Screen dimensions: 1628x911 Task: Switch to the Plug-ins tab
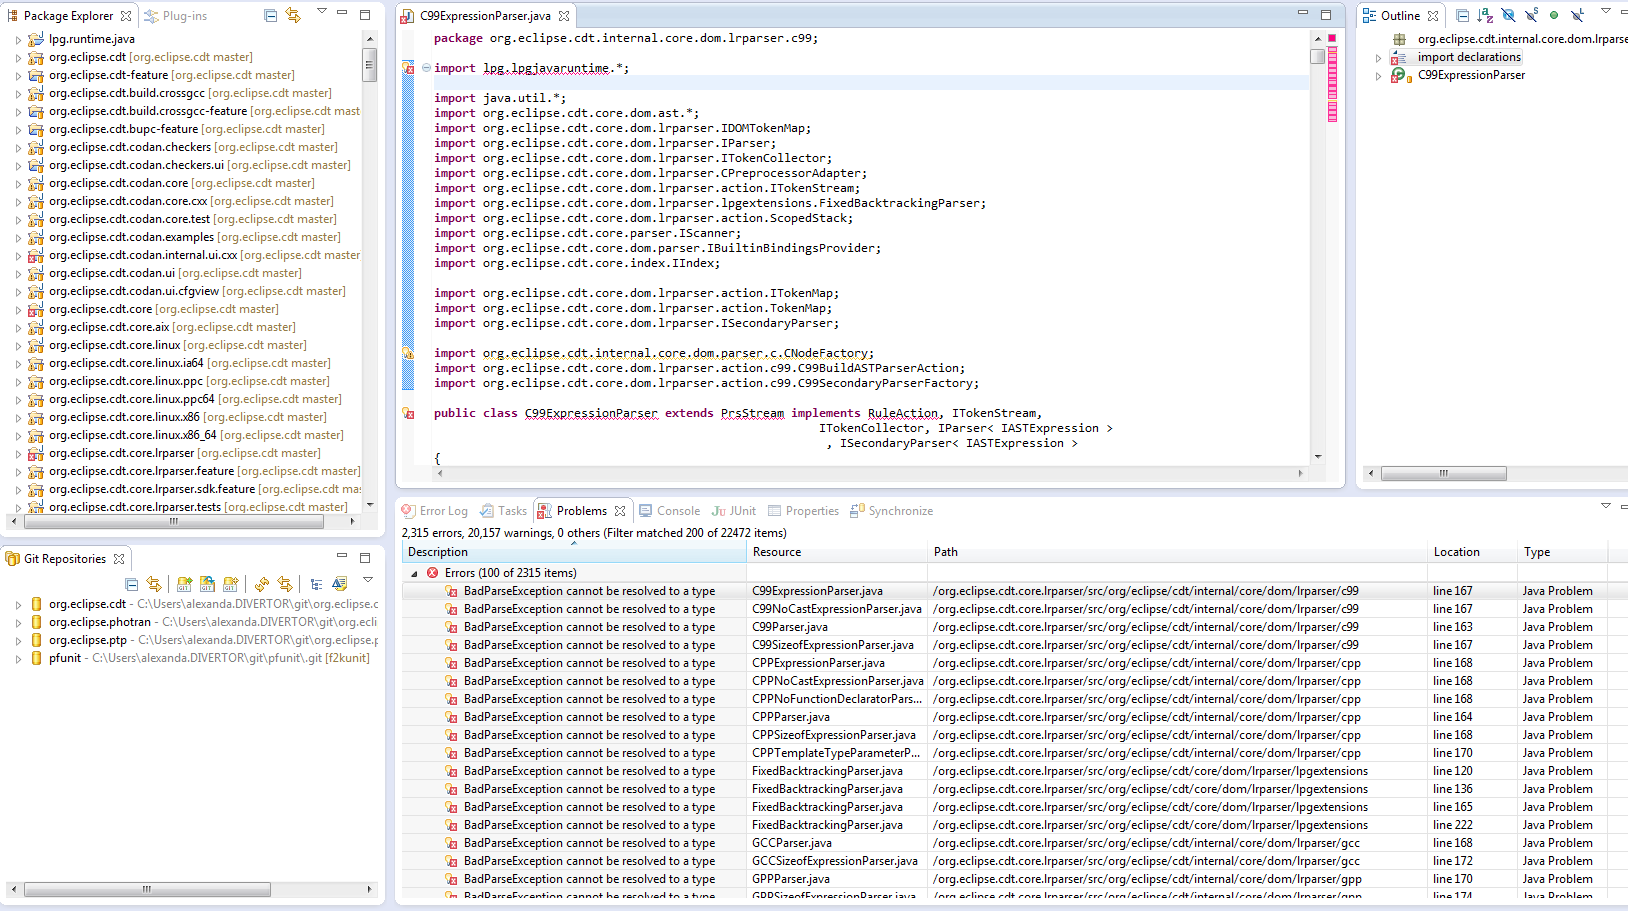(176, 16)
